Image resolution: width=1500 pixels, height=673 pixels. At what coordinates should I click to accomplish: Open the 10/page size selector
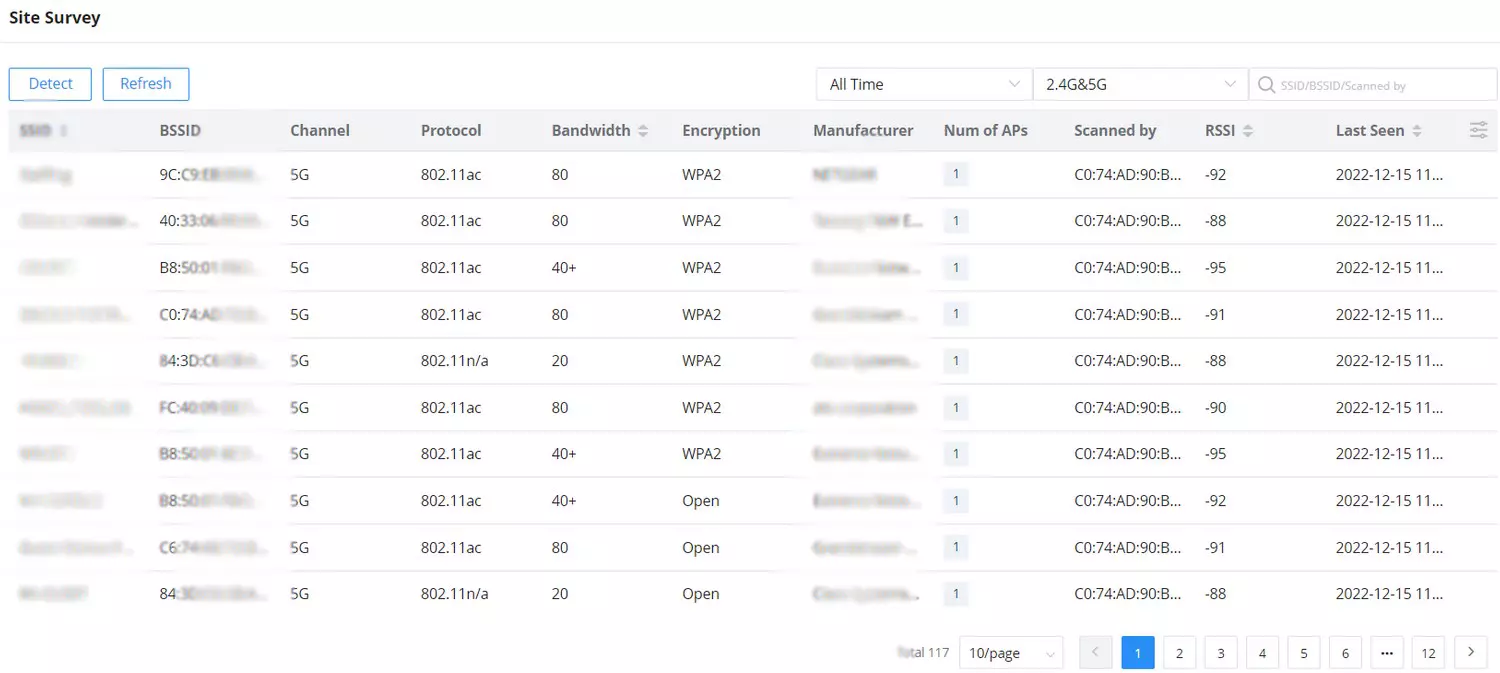point(1011,653)
